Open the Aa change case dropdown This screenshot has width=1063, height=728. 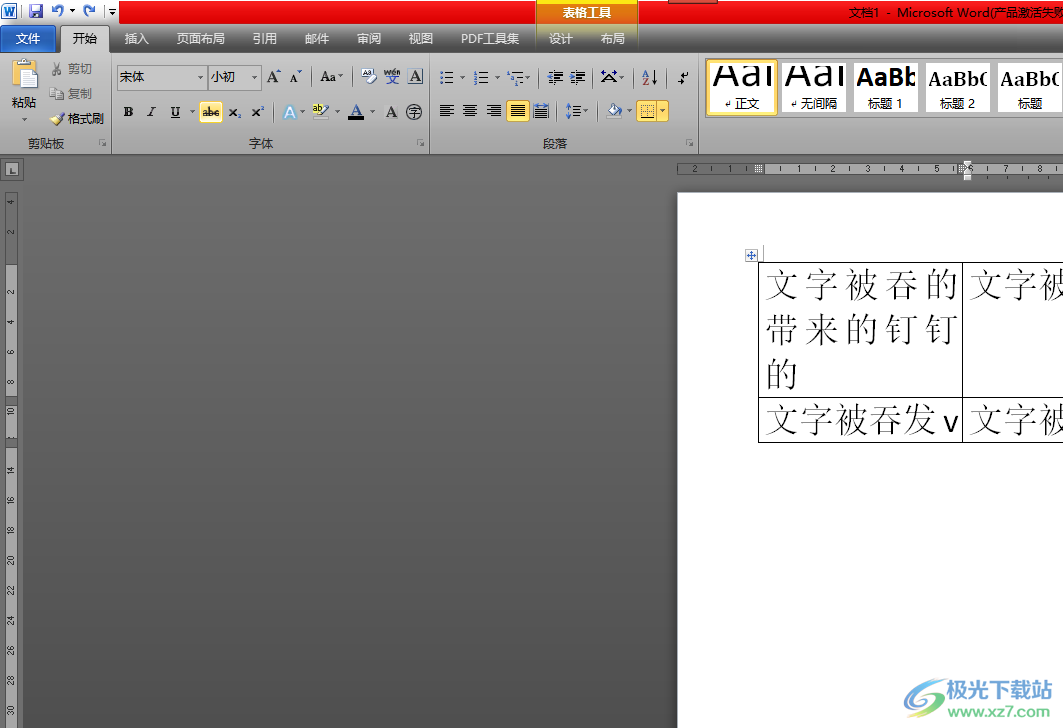331,77
